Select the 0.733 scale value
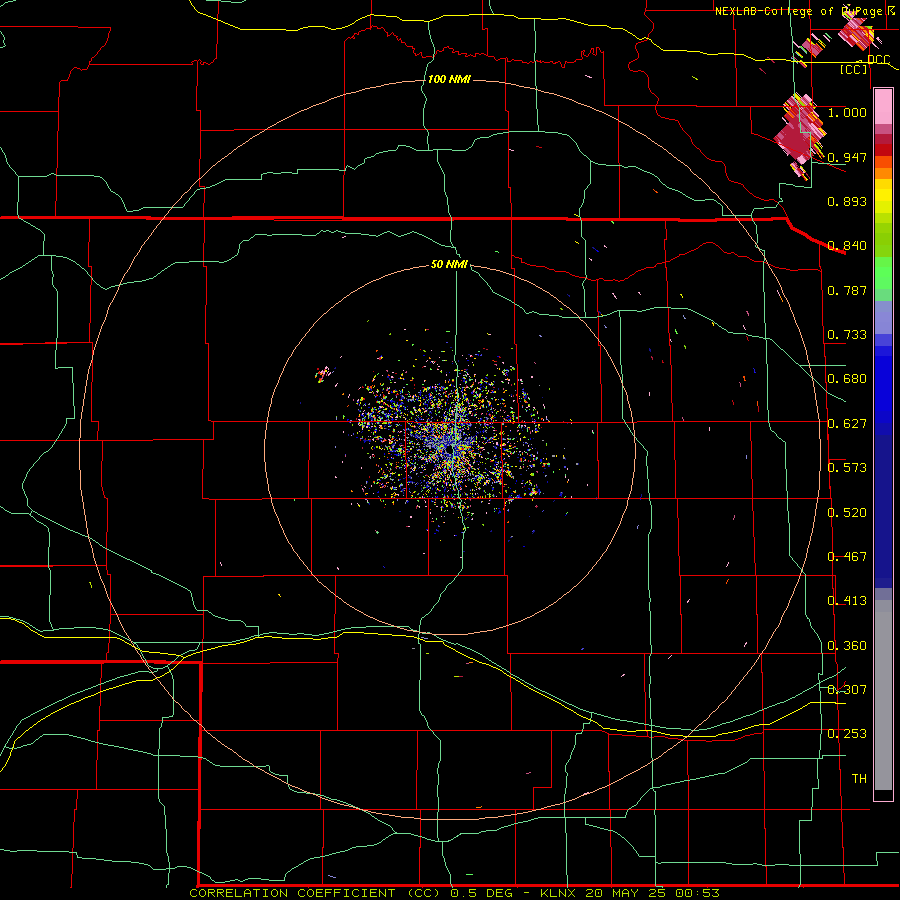The image size is (900, 900). pos(847,335)
